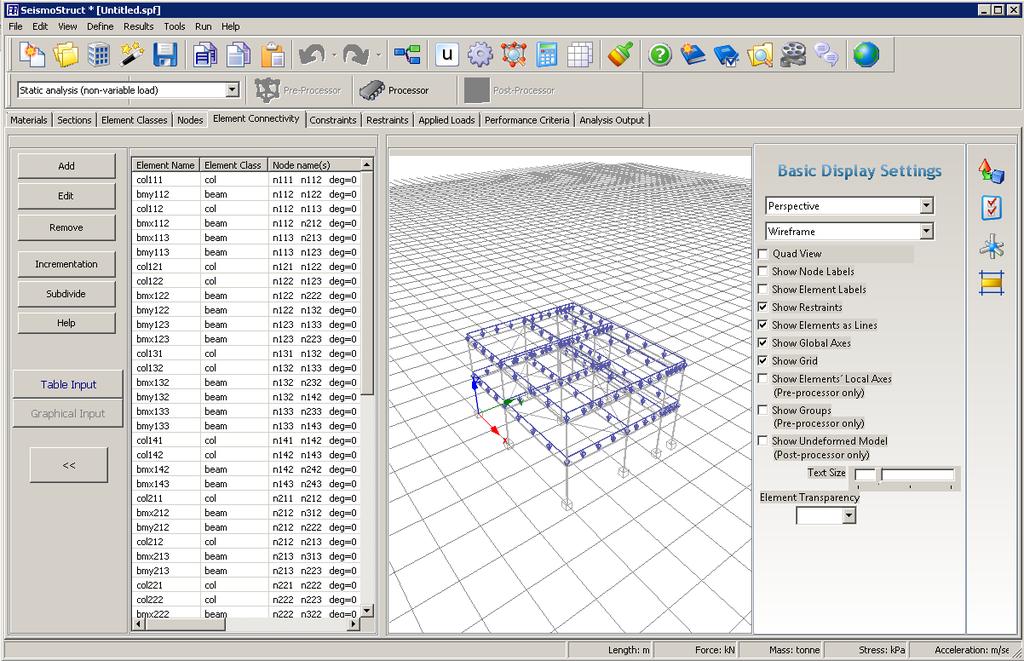Undo the last action
The image size is (1024, 661).
pyautogui.click(x=312, y=54)
